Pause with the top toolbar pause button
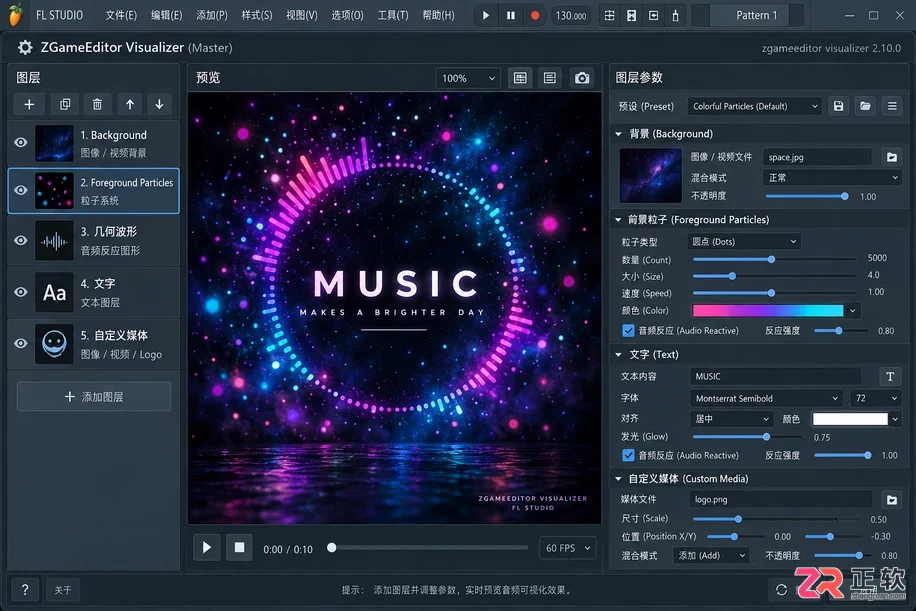The width and height of the screenshot is (916, 611). pyautogui.click(x=511, y=16)
